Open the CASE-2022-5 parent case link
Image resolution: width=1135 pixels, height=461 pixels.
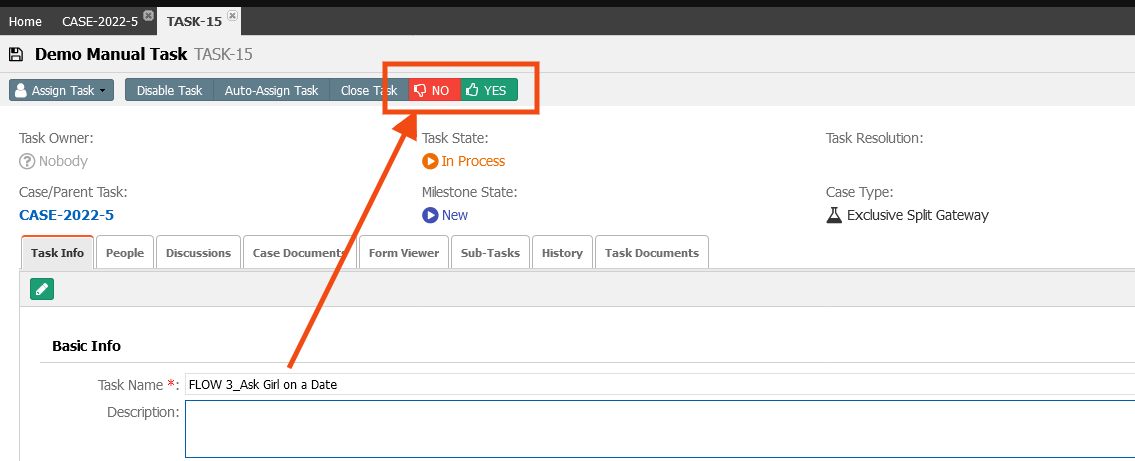click(67, 215)
